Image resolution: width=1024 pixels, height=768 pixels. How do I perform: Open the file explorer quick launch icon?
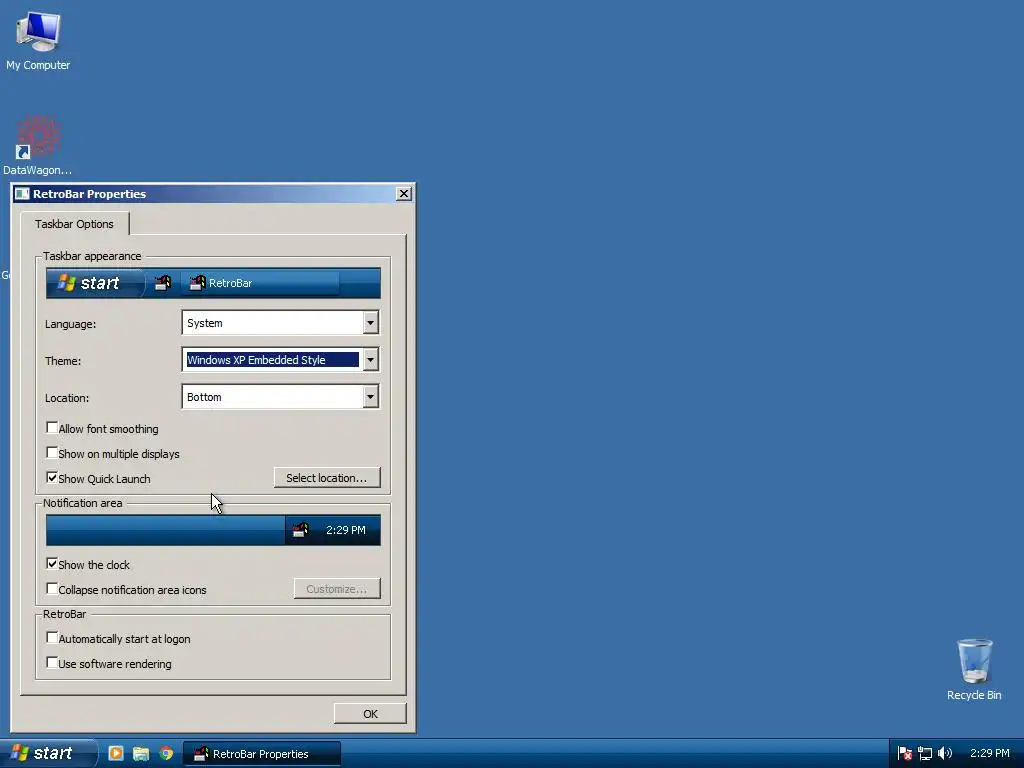140,753
